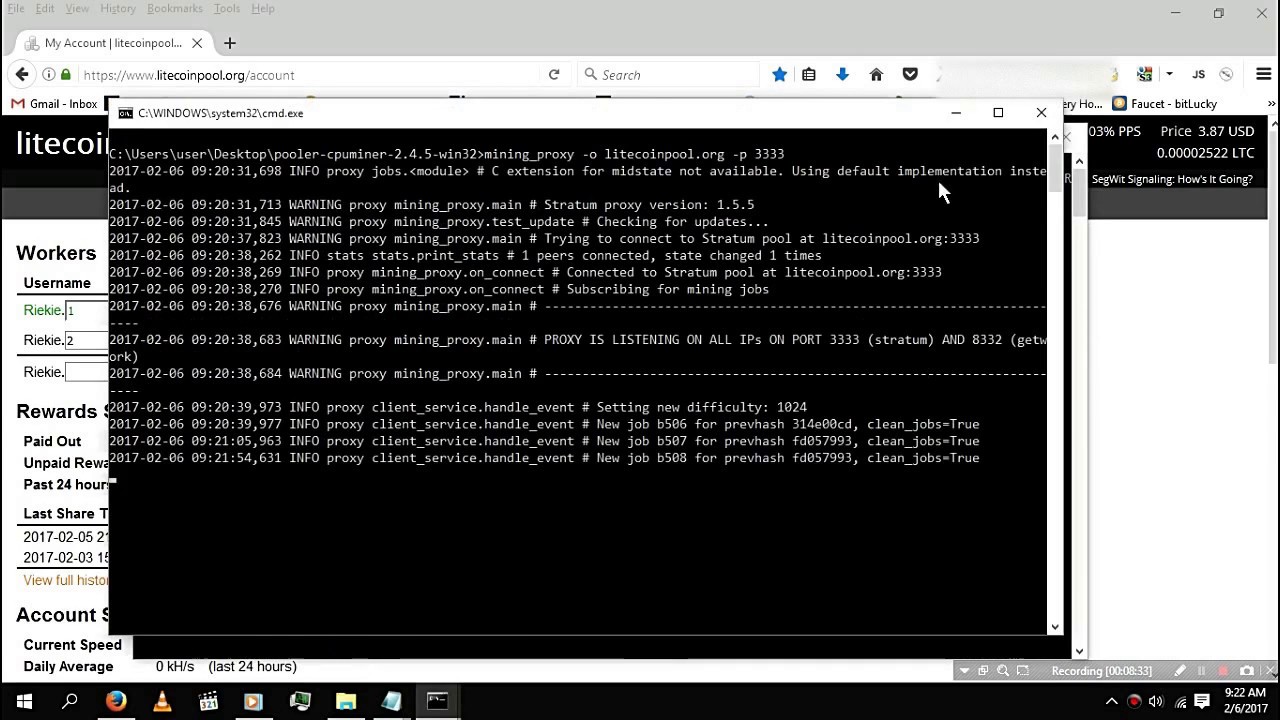Open the media player icon with play arrow
Screen dimensions: 1280x720
(x=253, y=701)
